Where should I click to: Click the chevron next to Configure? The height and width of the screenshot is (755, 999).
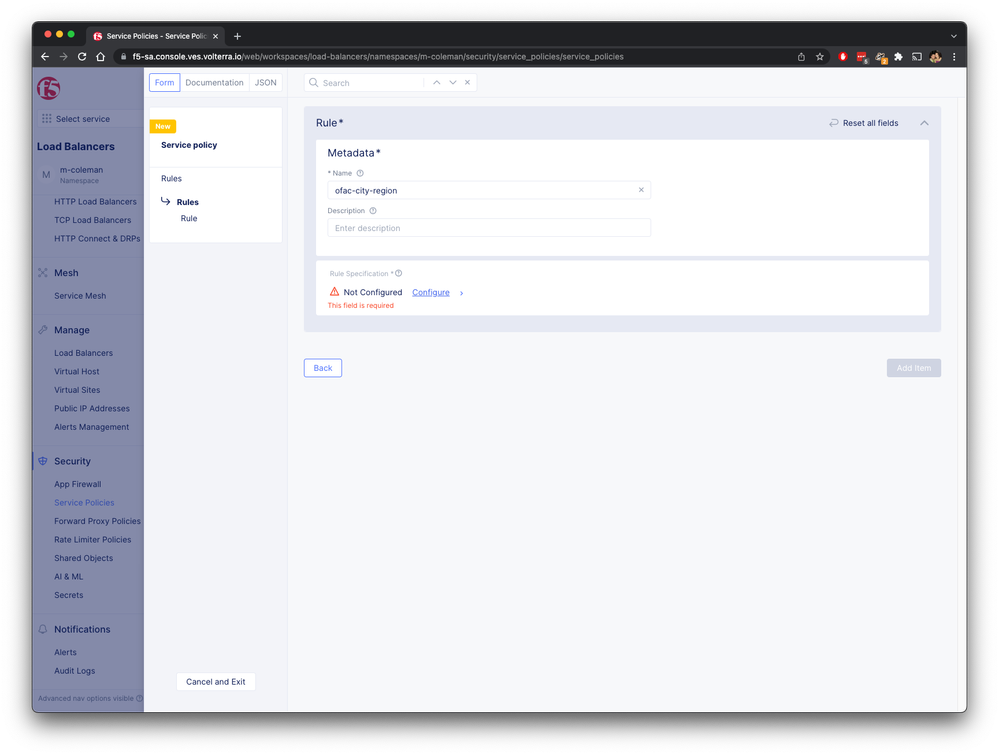click(461, 293)
